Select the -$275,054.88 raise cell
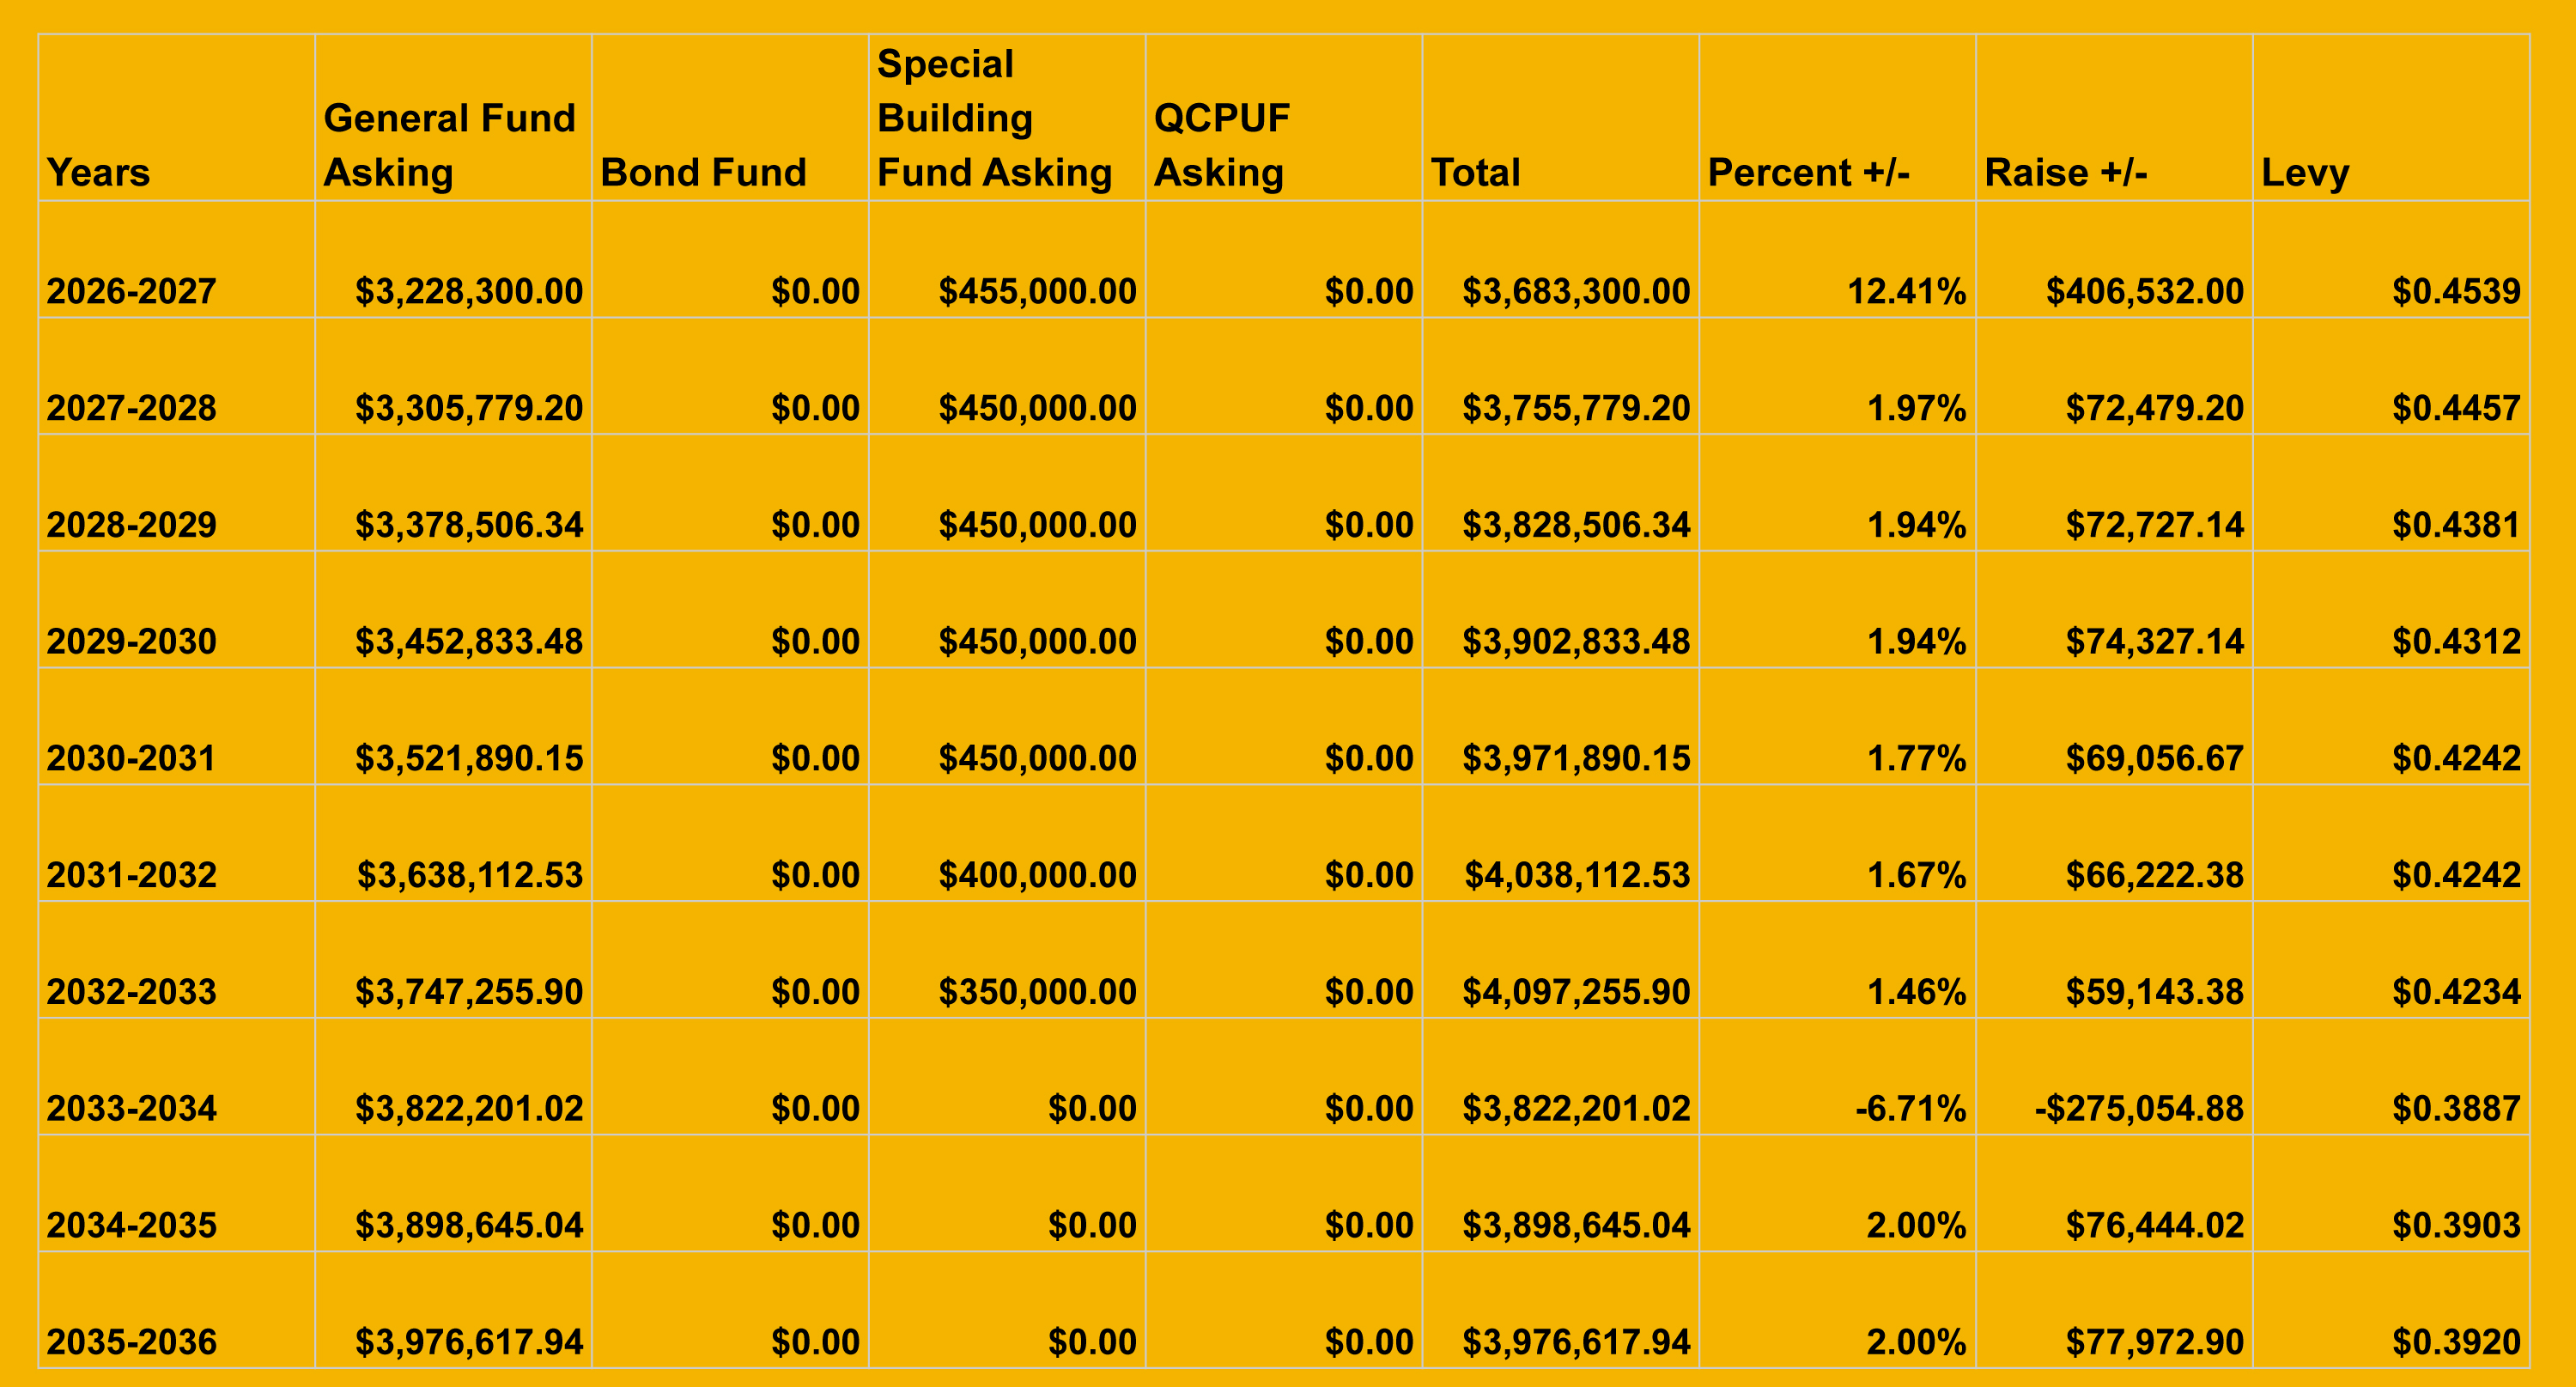2576x1387 pixels. point(2115,1076)
